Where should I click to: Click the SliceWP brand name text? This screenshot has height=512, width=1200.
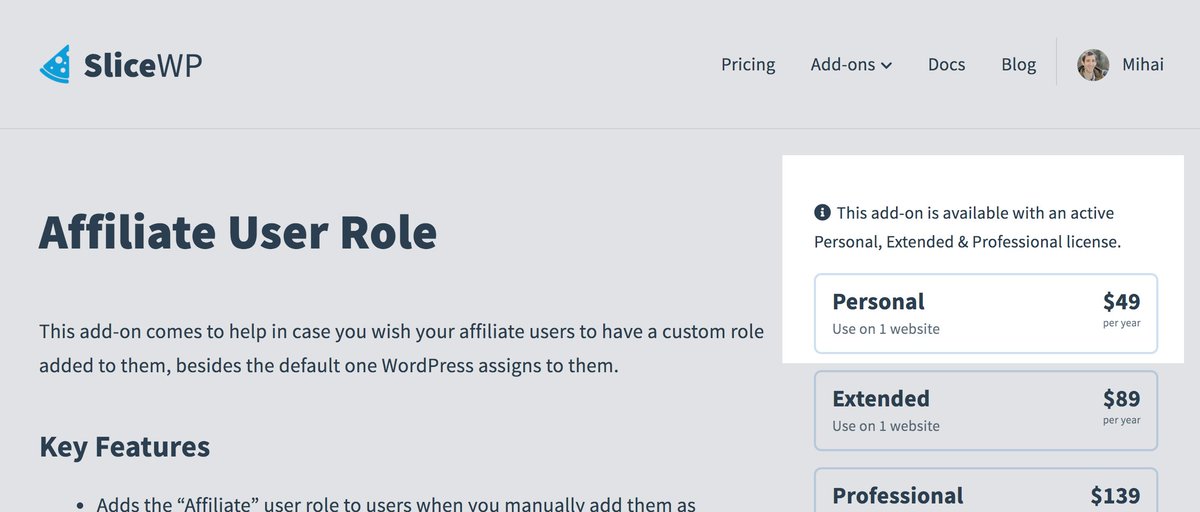coord(143,65)
